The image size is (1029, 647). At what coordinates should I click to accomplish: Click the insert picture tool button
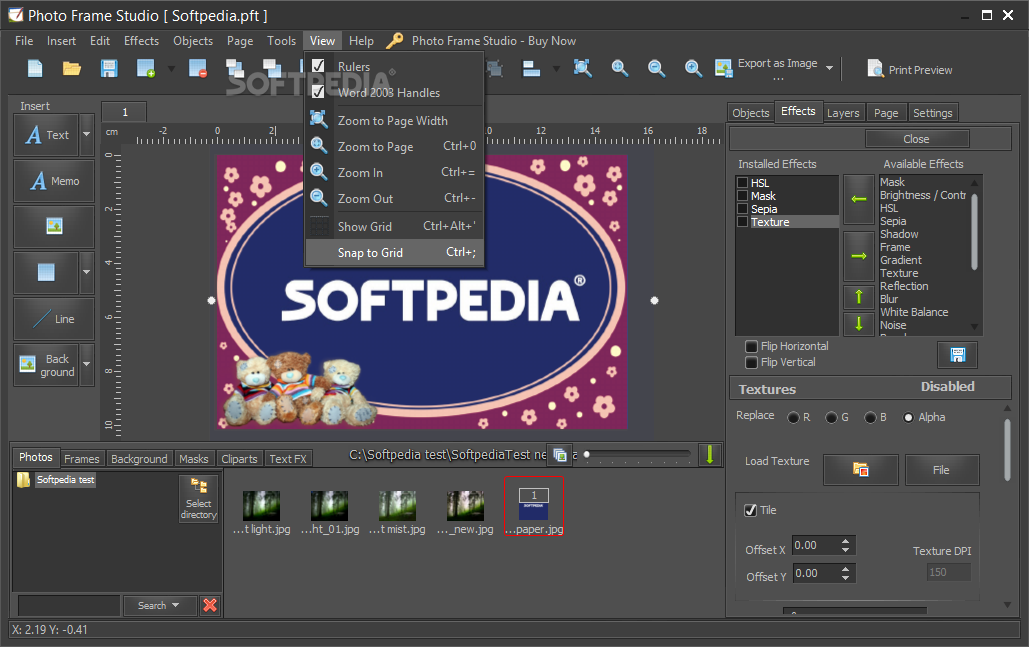click(x=54, y=226)
